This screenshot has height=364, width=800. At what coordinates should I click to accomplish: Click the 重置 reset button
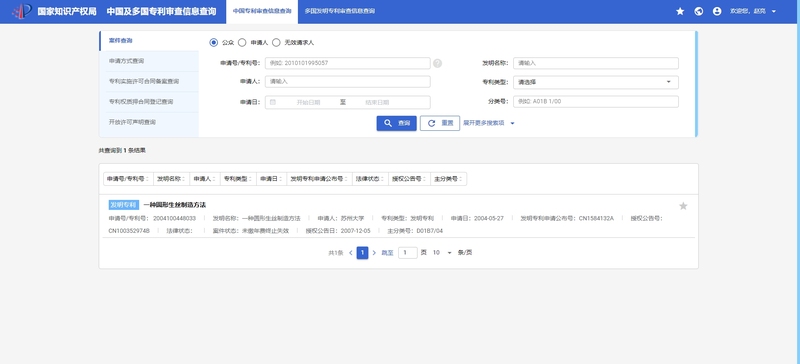(440, 123)
